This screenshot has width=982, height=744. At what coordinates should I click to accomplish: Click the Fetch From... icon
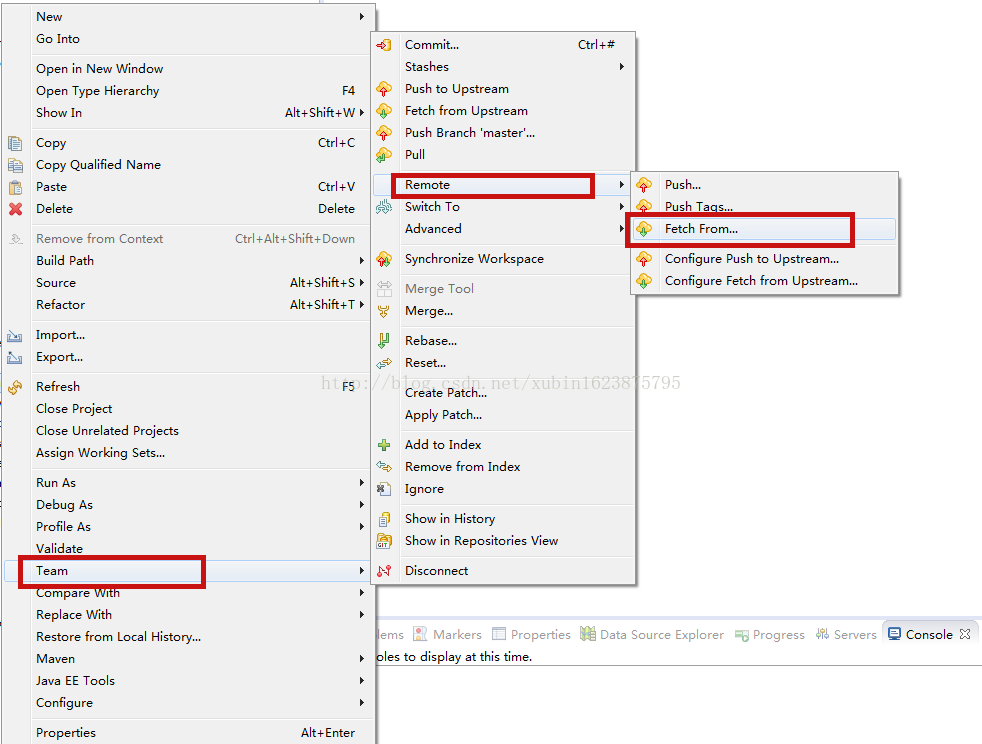pyautogui.click(x=644, y=229)
